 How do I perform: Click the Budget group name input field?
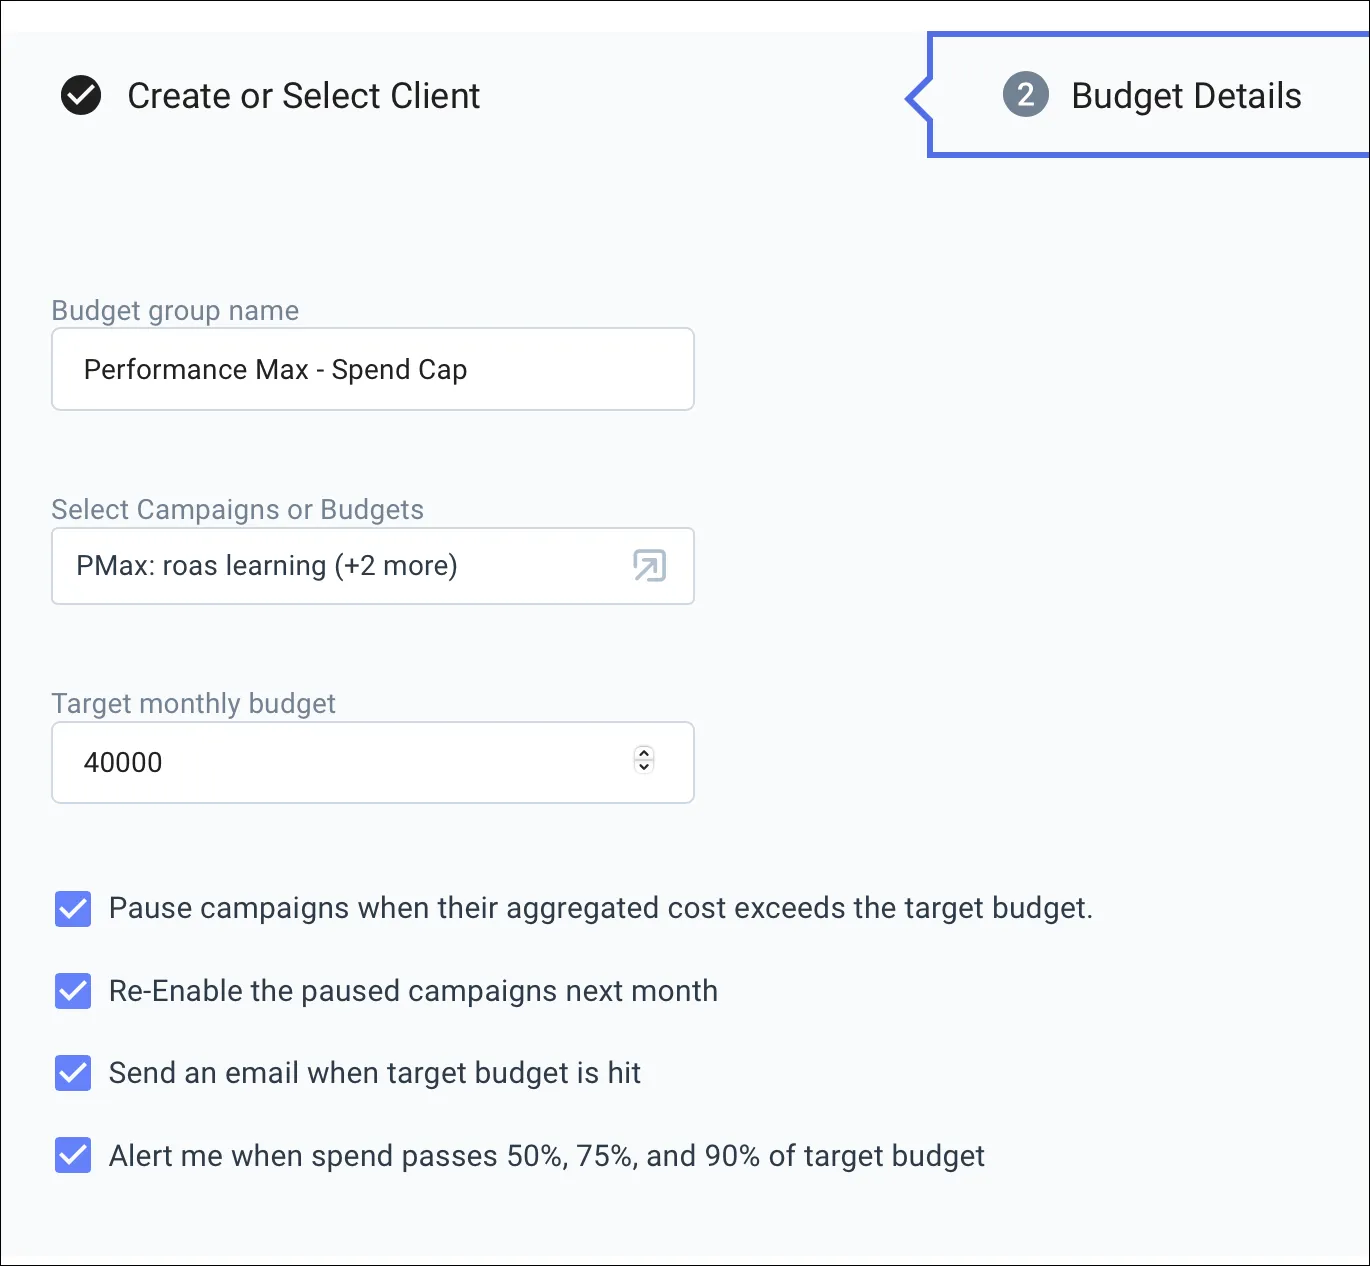click(372, 369)
